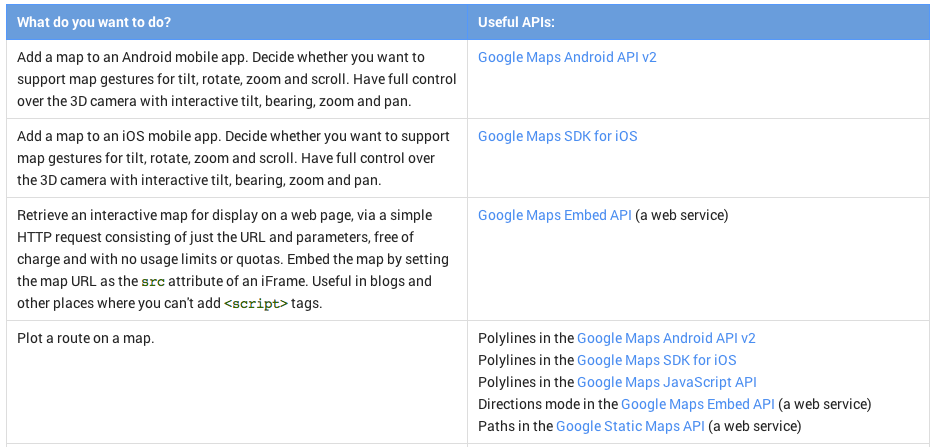Screen dimensions: 935x447
Task: Click the green 'src' code text
Action: (153, 281)
